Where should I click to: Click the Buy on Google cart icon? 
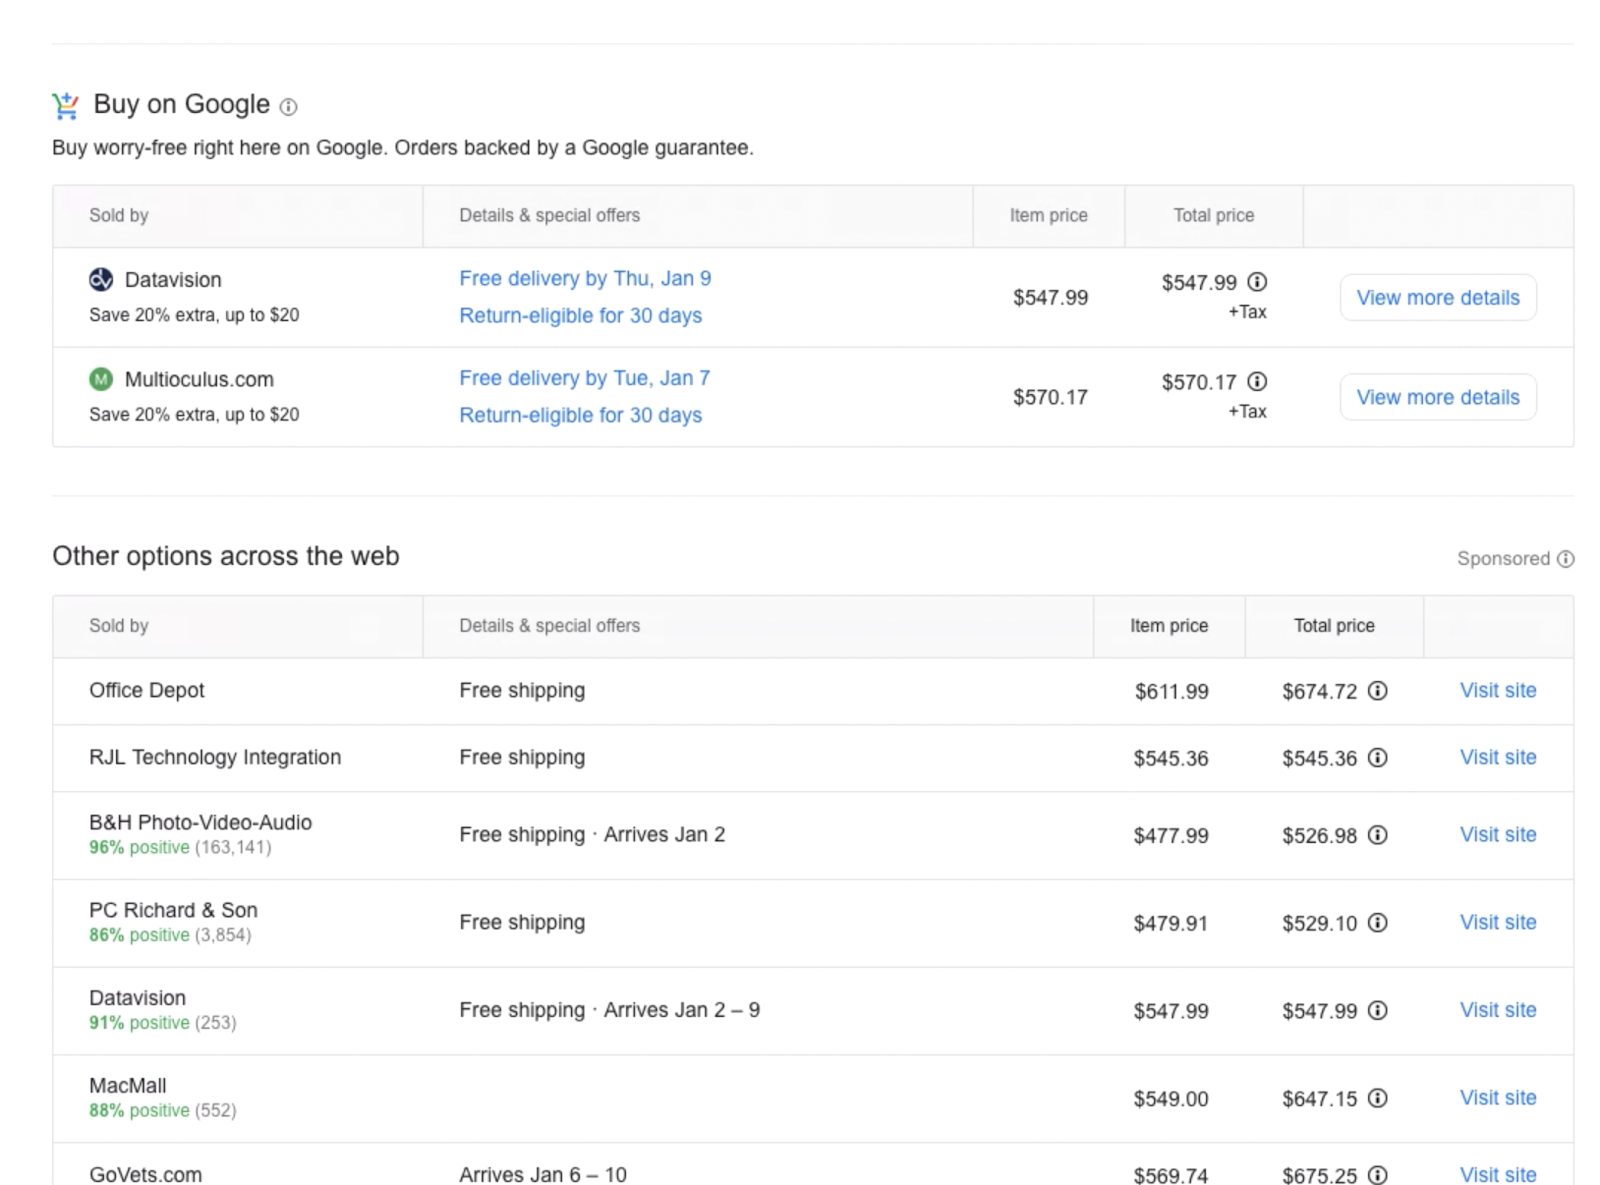[66, 105]
